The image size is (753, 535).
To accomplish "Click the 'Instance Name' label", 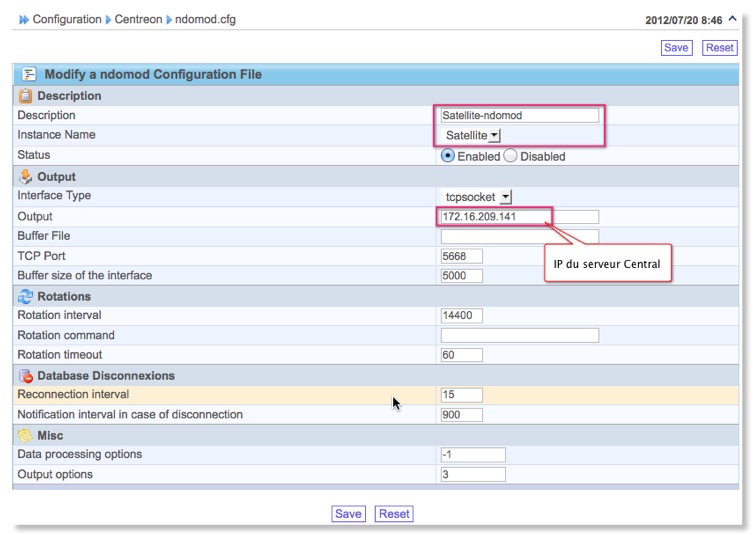I will [56, 135].
